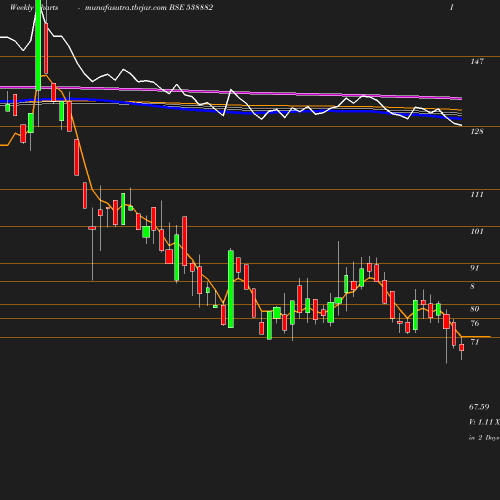Click the 101 price level label
The height and width of the screenshot is (500, 500).
[x=477, y=231]
